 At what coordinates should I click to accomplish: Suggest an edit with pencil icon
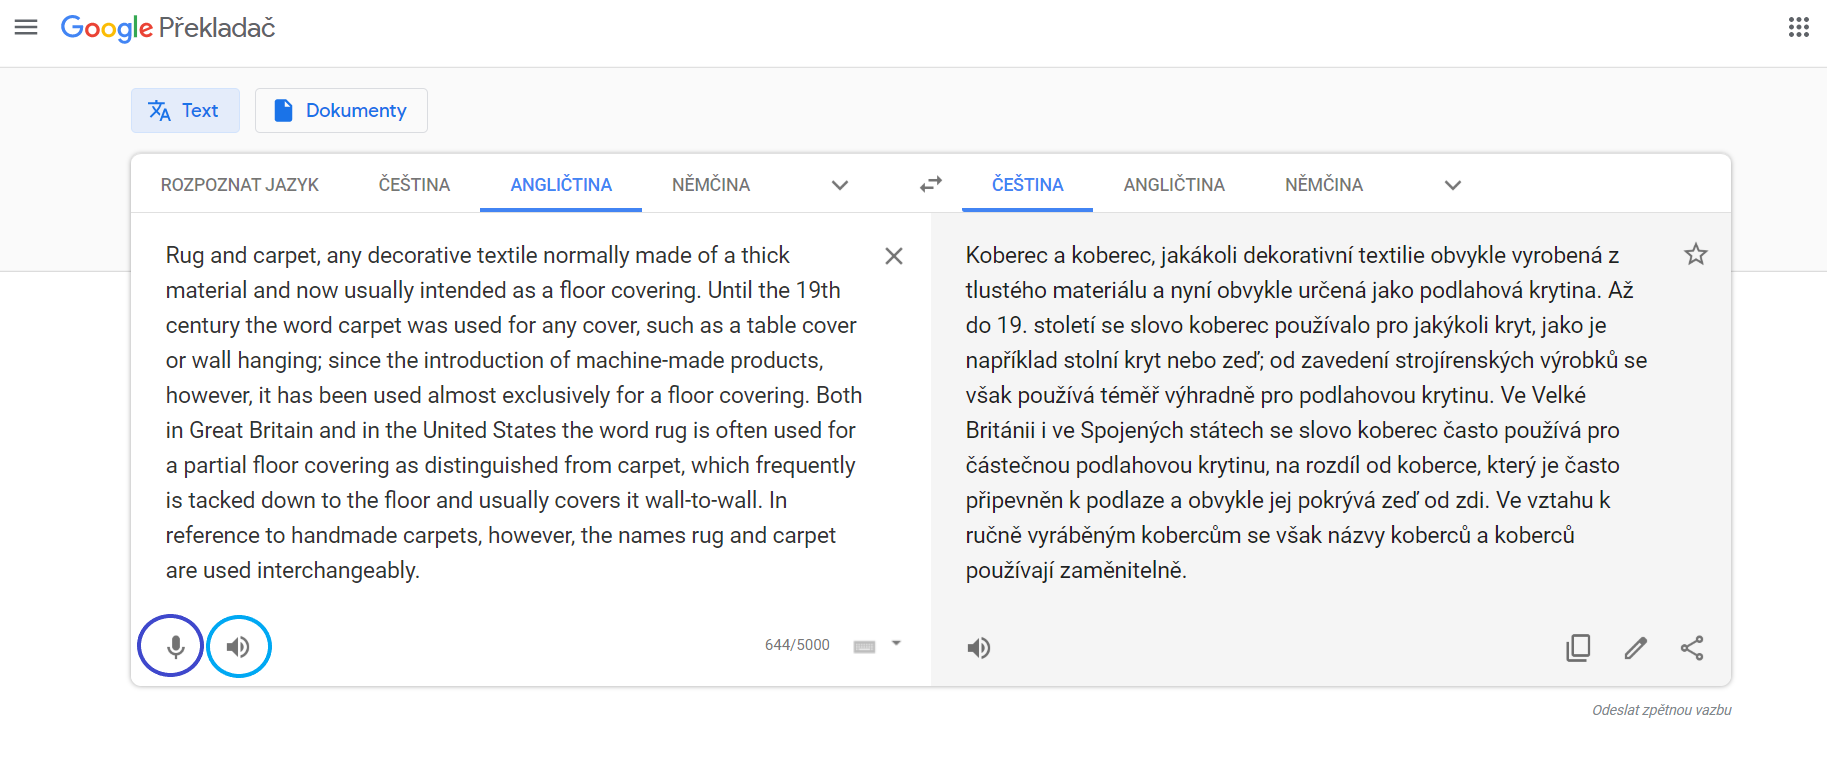pos(1635,648)
